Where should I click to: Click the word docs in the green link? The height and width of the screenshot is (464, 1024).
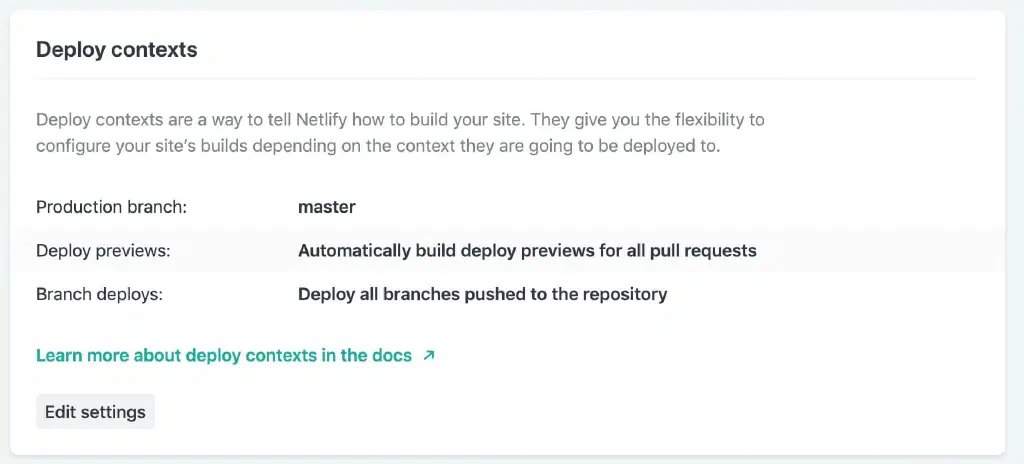(x=393, y=356)
